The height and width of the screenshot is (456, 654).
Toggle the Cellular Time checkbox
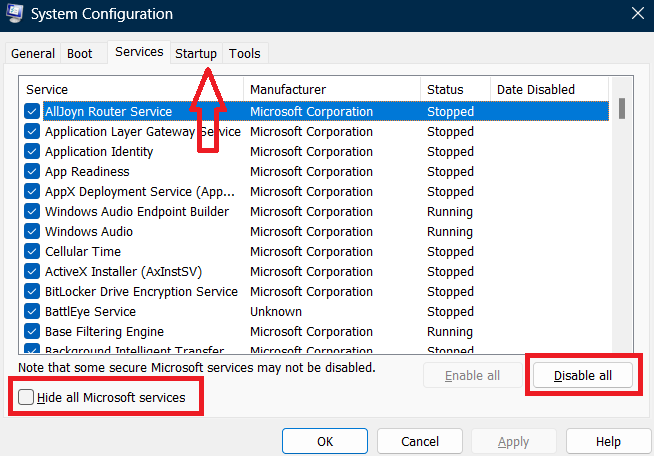pyautogui.click(x=32, y=252)
